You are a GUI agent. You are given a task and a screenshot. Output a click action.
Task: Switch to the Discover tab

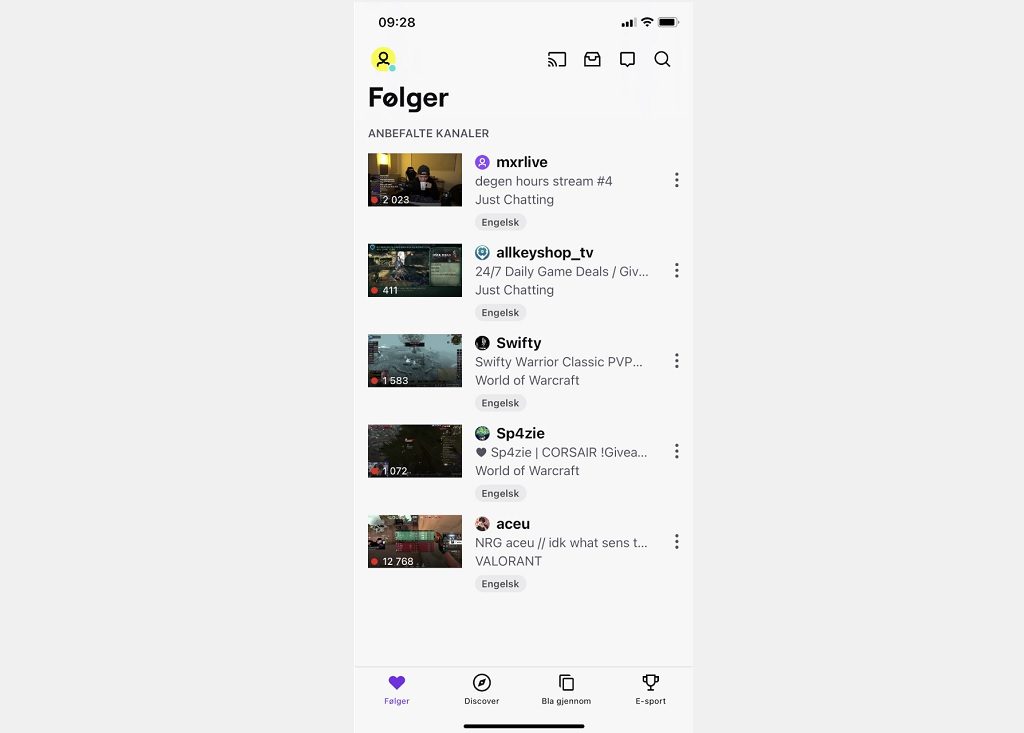click(481, 690)
